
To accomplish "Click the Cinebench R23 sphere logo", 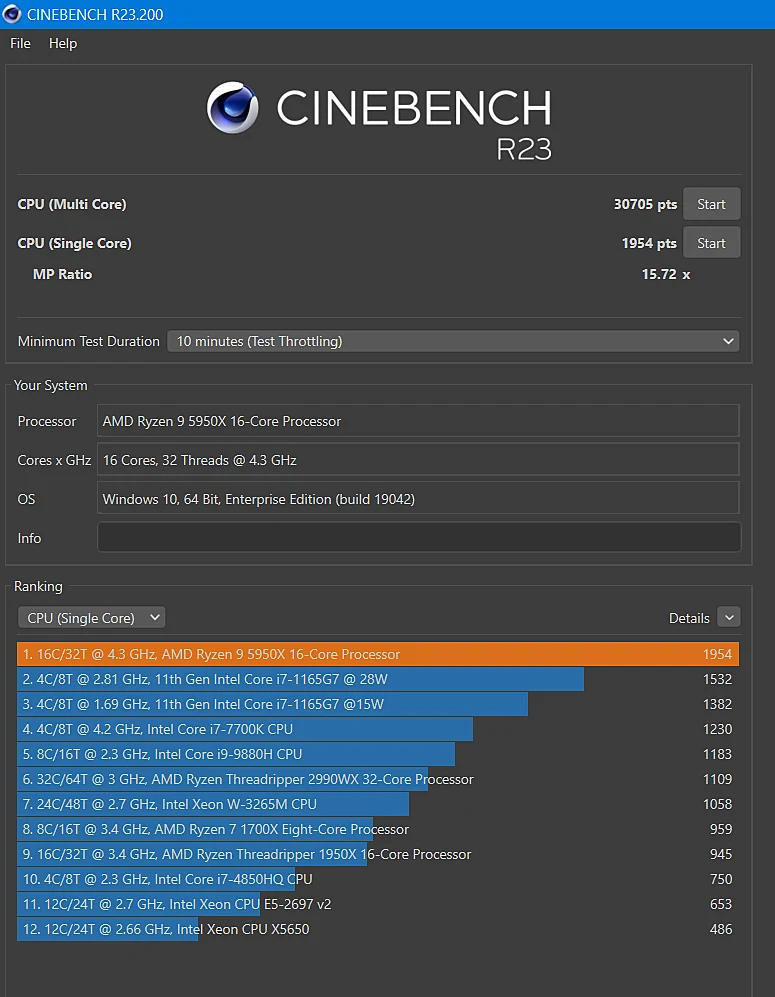I will [x=233, y=107].
